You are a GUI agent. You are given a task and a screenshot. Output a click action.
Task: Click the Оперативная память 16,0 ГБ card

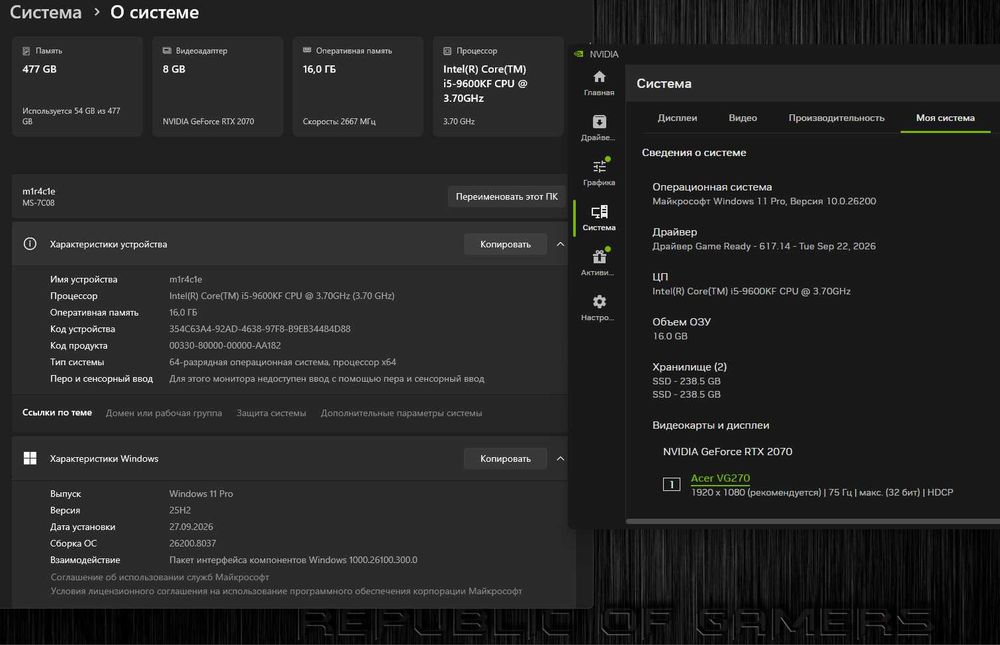(x=358, y=86)
